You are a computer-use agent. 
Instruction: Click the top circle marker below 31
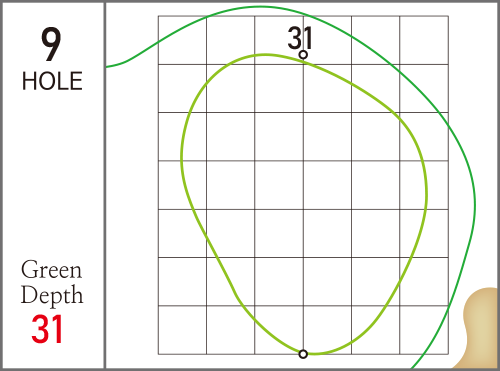pyautogui.click(x=303, y=54)
